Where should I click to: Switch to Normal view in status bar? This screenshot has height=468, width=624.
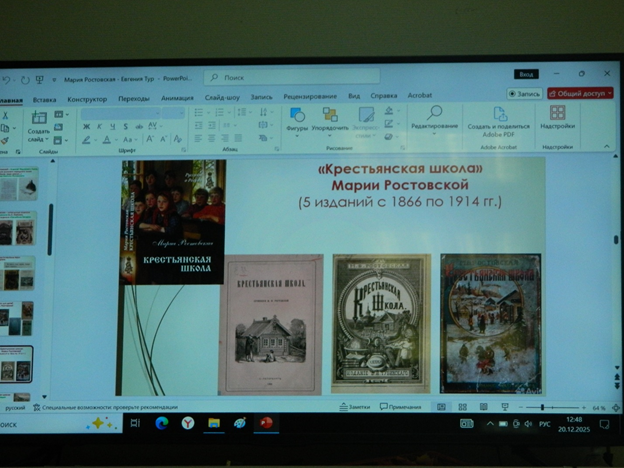tap(441, 407)
